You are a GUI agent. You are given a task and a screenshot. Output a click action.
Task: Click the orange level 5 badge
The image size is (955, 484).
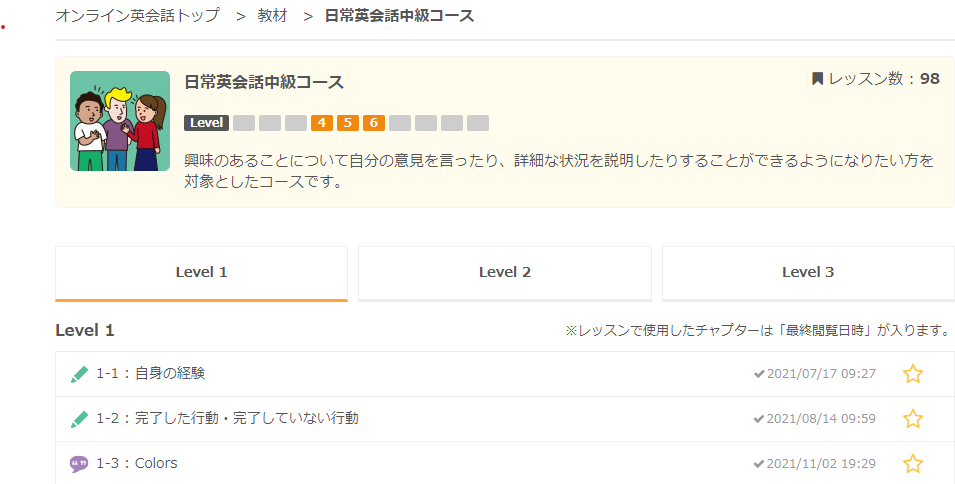pyautogui.click(x=348, y=123)
